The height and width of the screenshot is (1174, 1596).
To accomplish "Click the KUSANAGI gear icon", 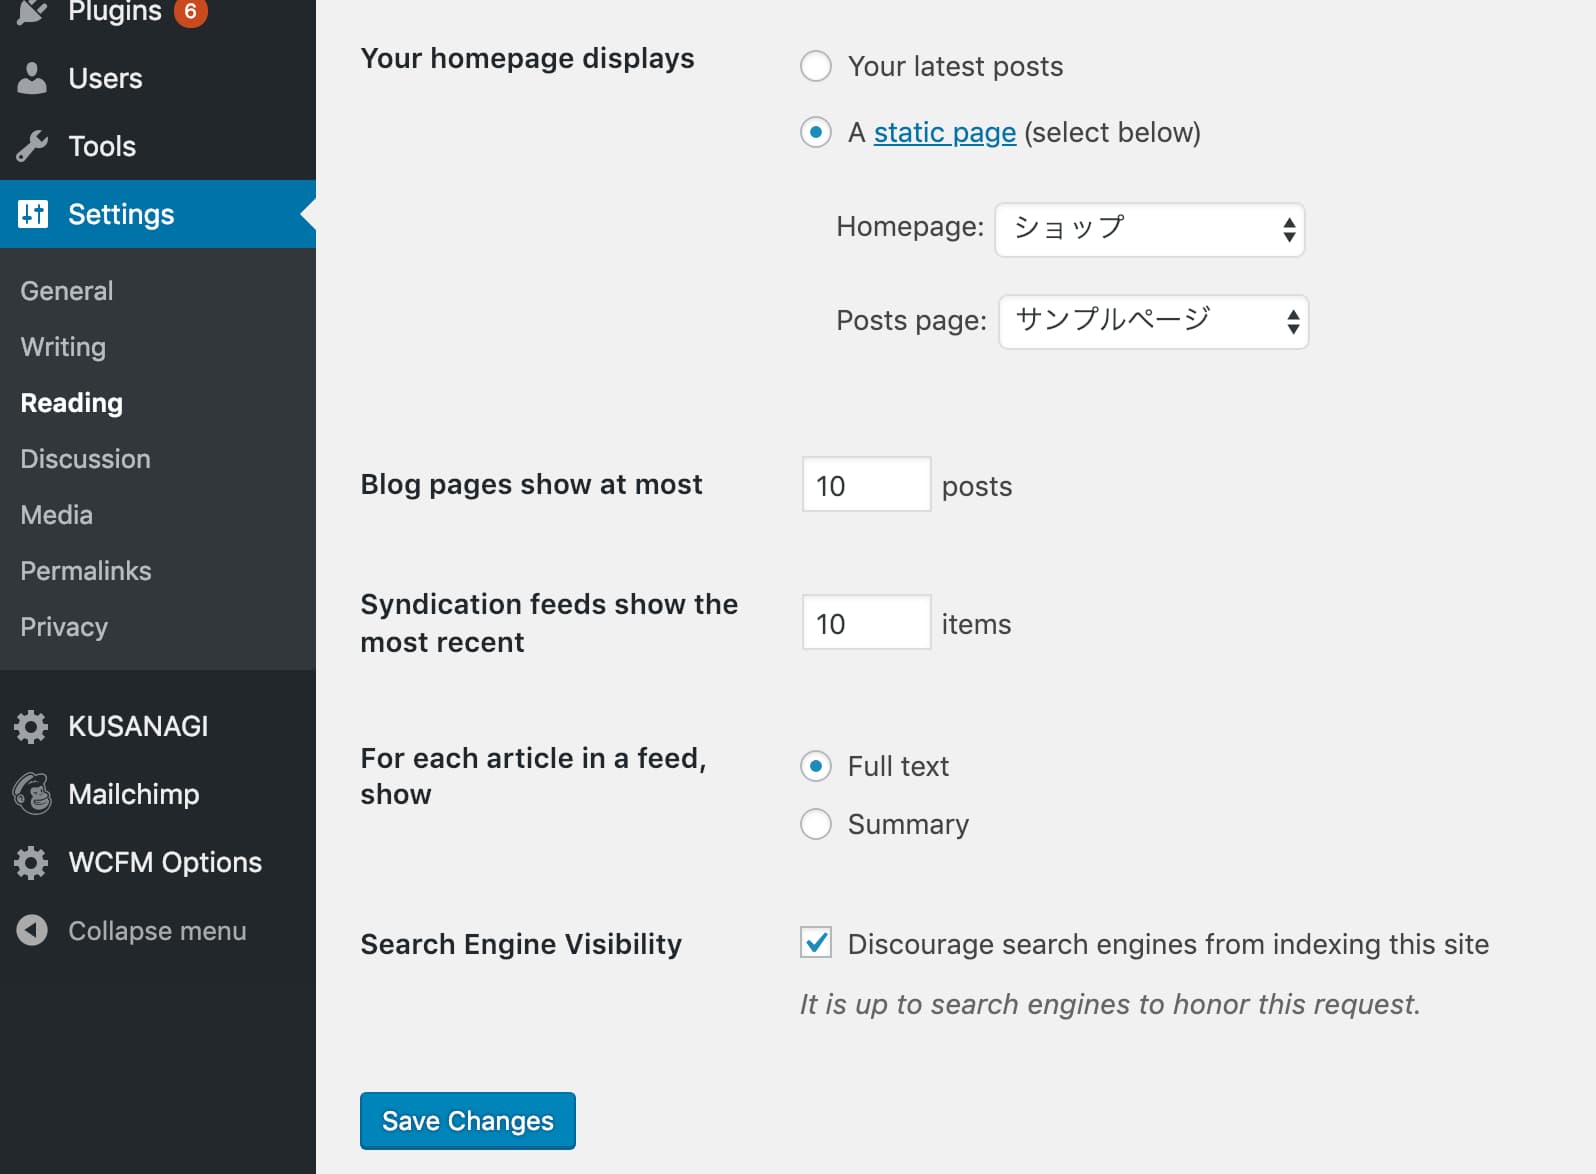I will pyautogui.click(x=32, y=726).
